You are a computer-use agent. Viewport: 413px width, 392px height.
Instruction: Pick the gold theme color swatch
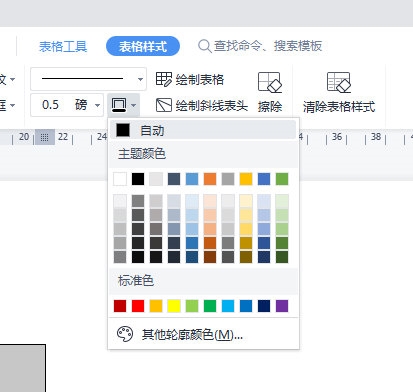246,179
